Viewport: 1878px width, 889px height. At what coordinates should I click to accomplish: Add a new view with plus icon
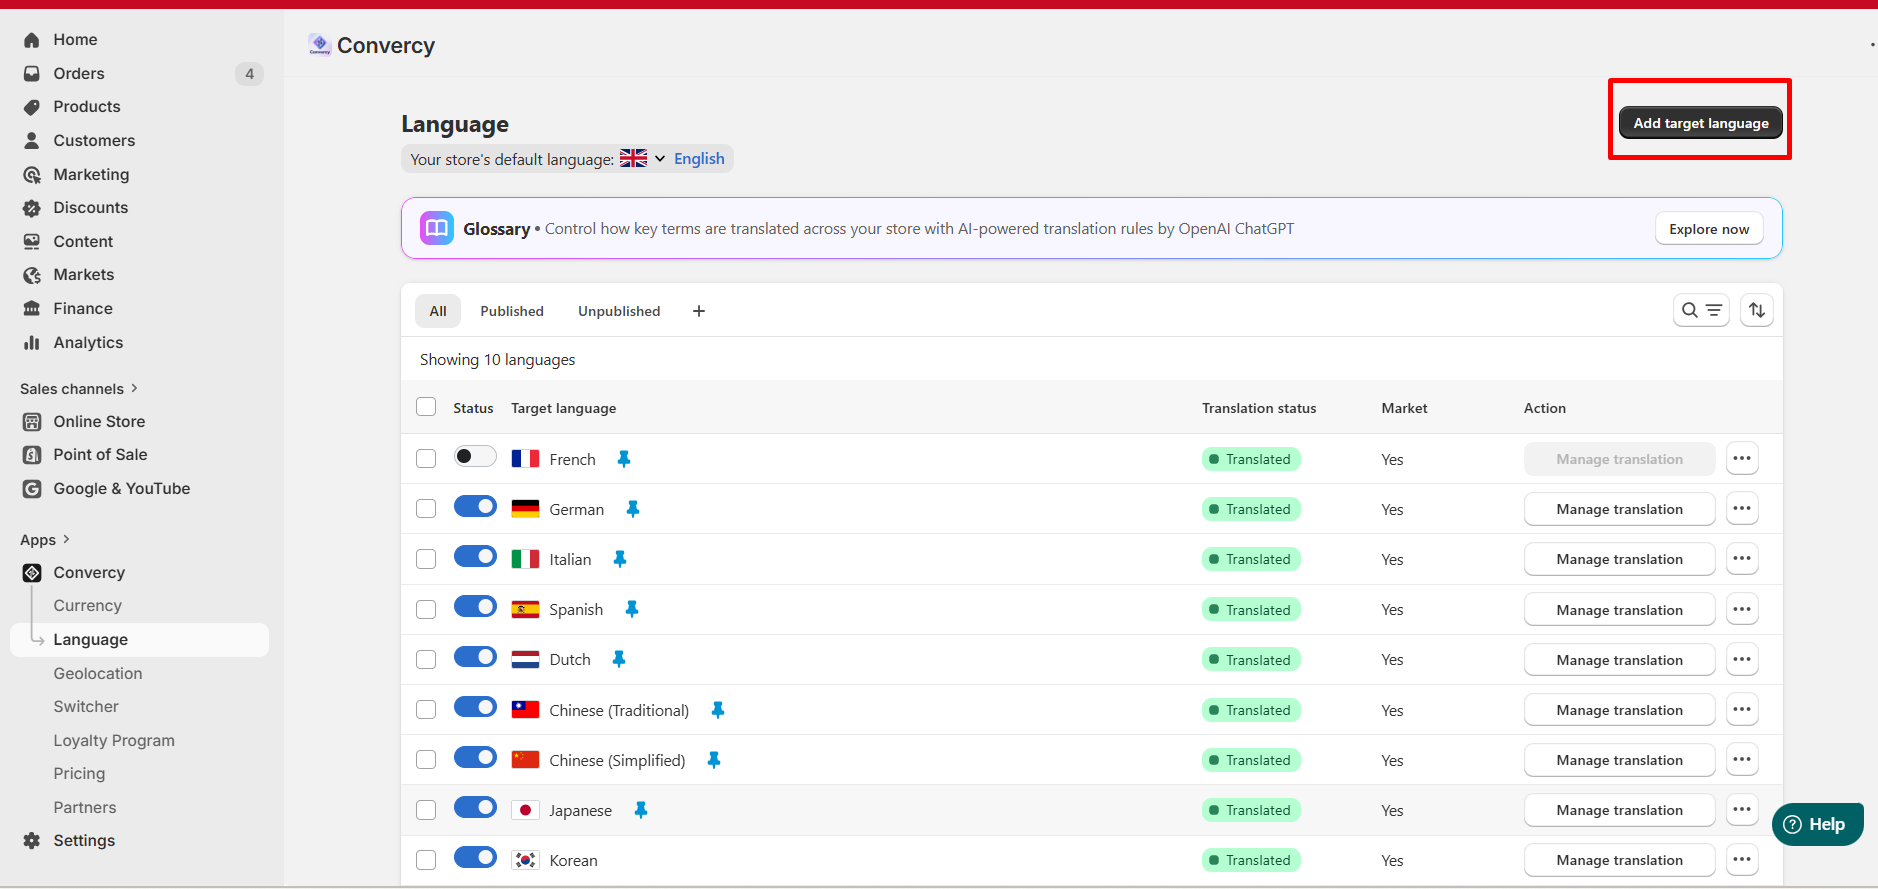(699, 311)
